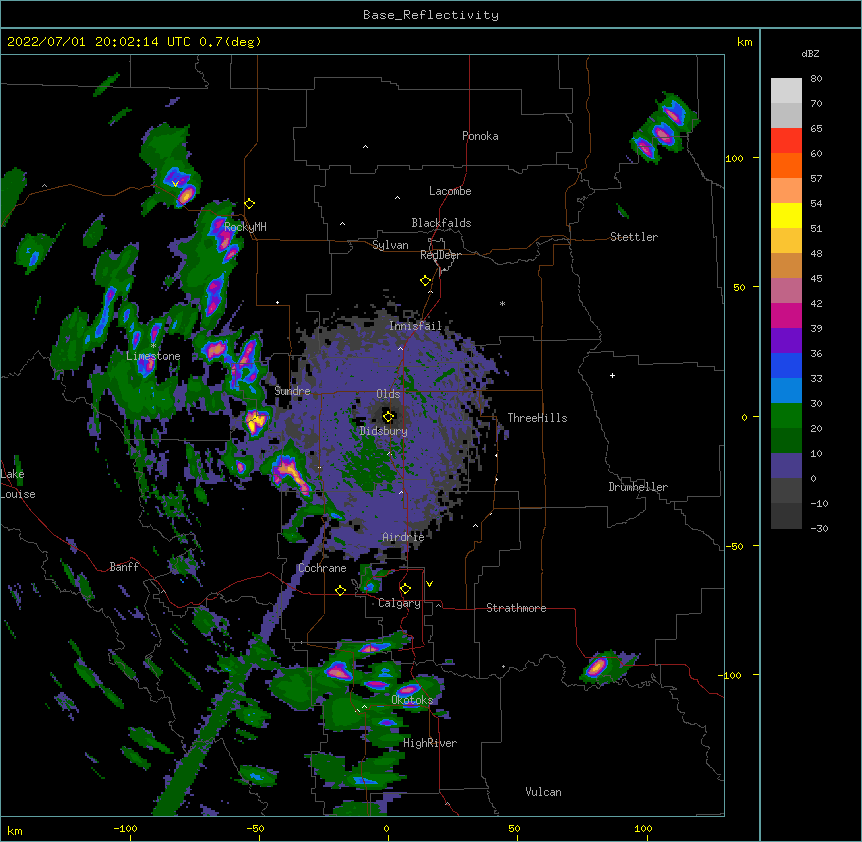Click the Base_Reflectivity title text

431,15
